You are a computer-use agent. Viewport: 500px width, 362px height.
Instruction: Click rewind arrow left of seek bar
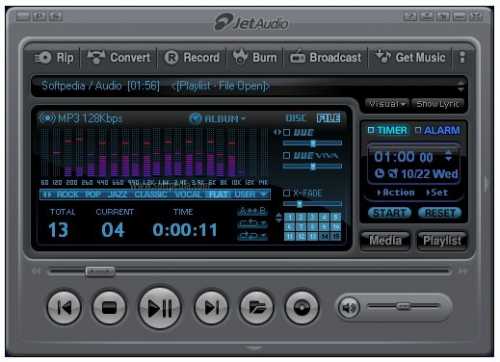[x=36, y=271]
